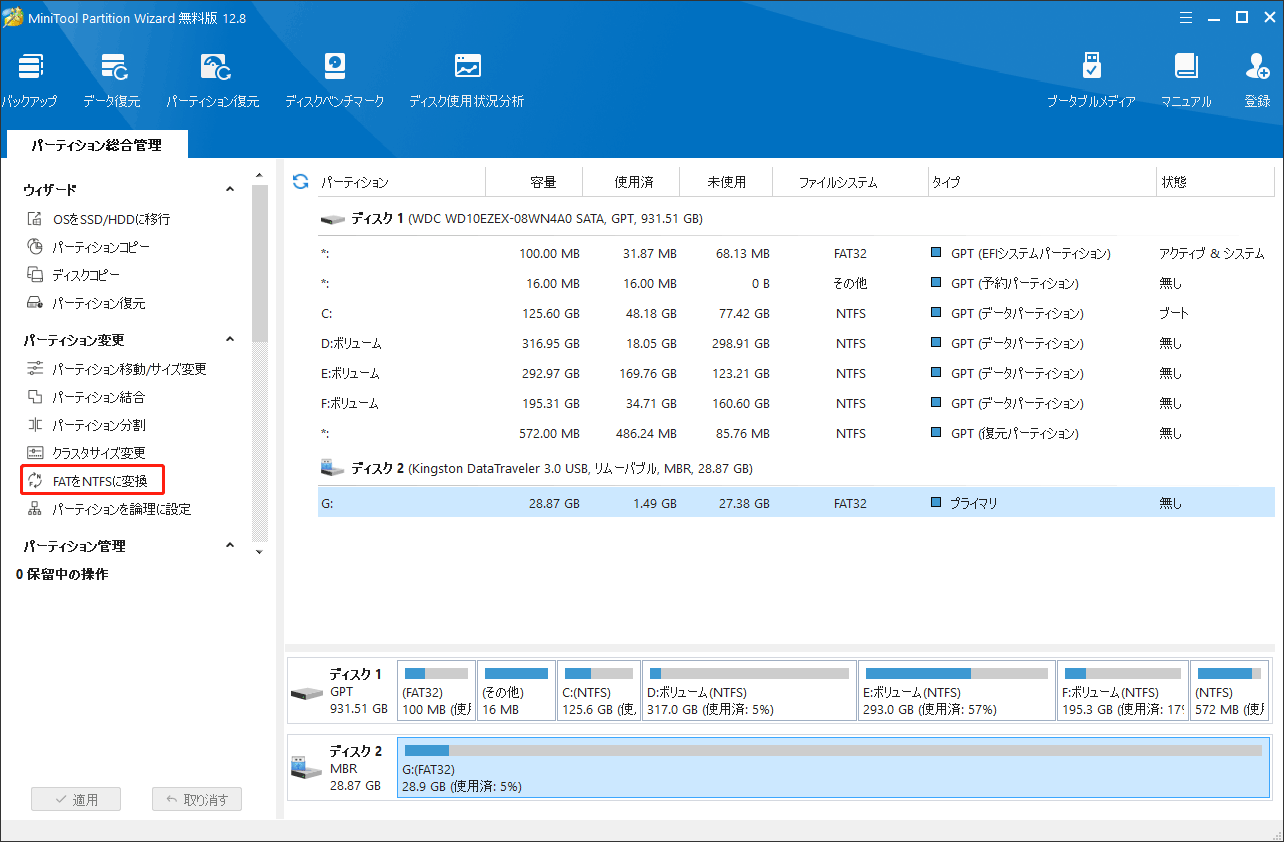Click the ディスク 1 drive icon in disk map
1284x842 pixels.
tap(306, 693)
